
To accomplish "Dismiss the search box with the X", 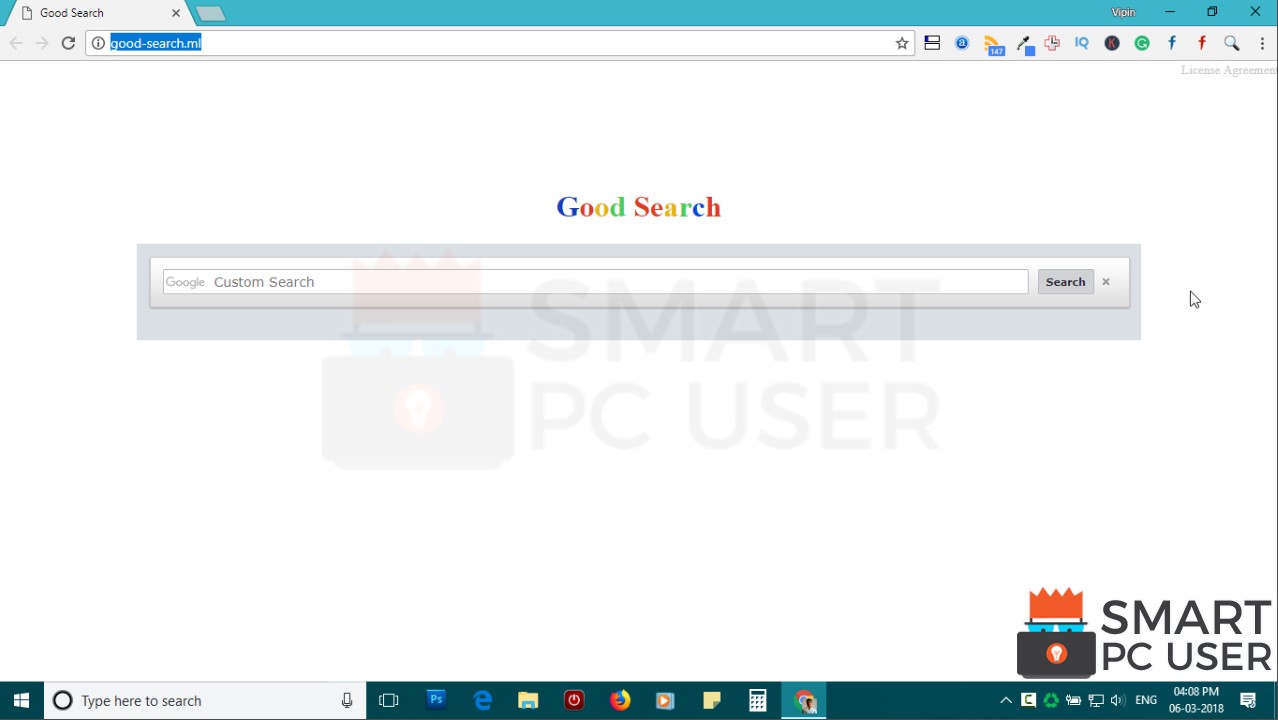I will coord(1105,281).
